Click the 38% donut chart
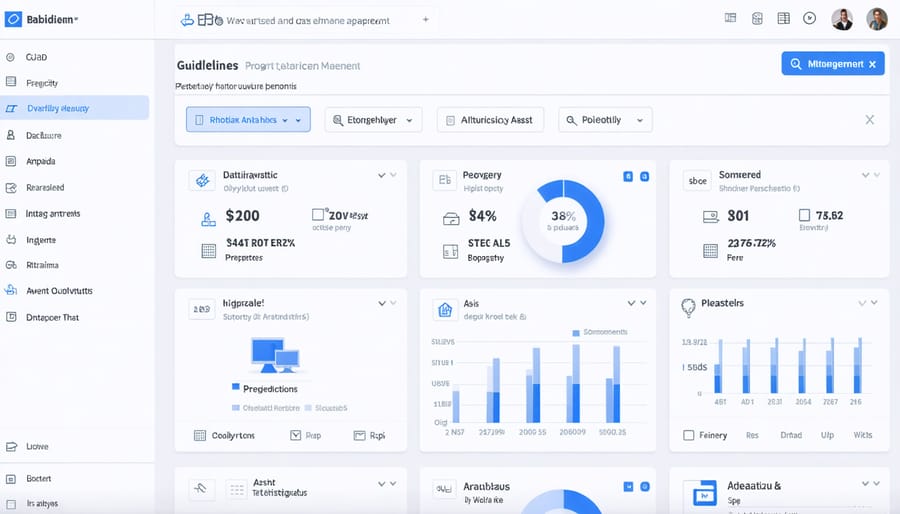The image size is (900, 514). click(563, 221)
